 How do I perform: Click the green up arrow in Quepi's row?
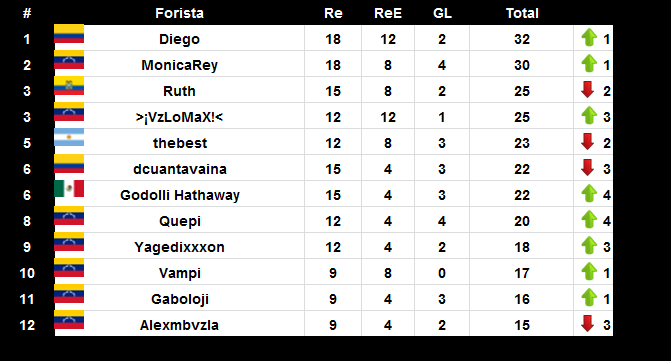[589, 219]
